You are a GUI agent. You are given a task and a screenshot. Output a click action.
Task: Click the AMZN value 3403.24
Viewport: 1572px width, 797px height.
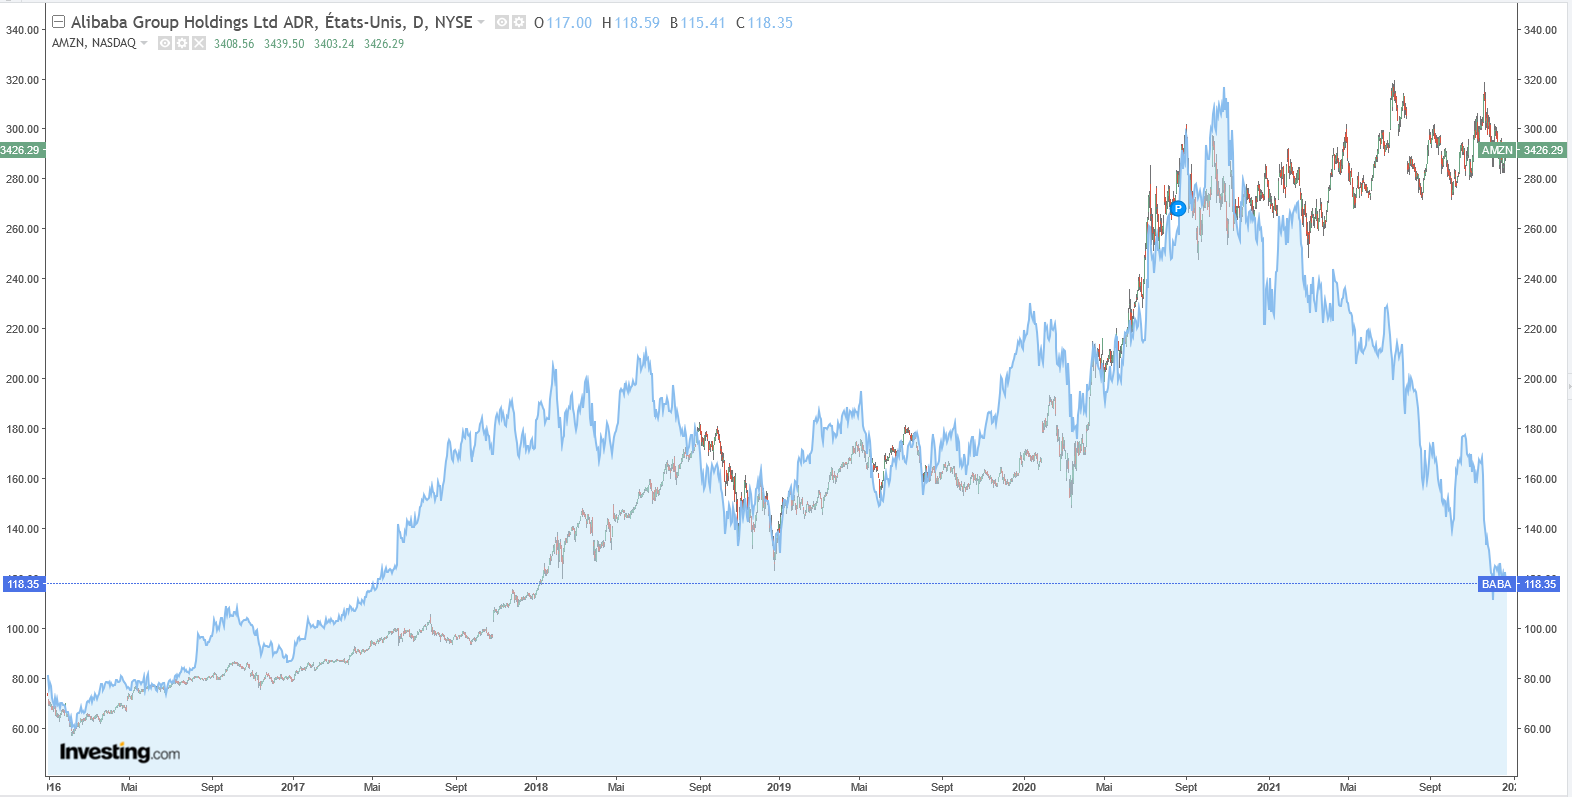(334, 44)
